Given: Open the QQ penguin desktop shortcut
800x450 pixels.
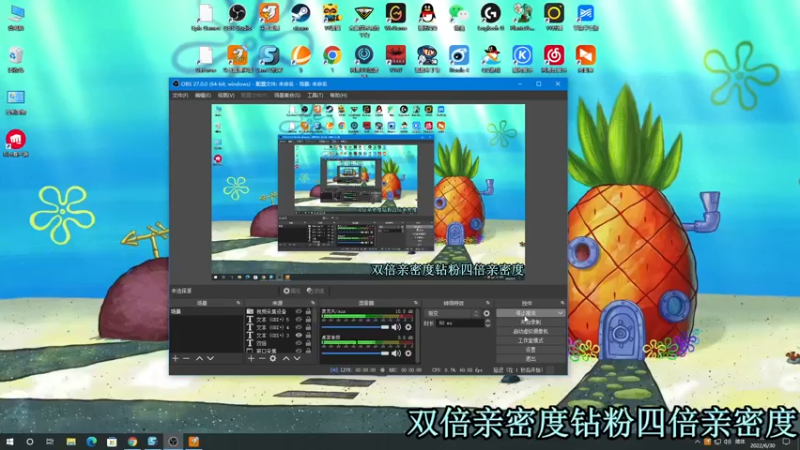Looking at the screenshot, I should (x=428, y=17).
